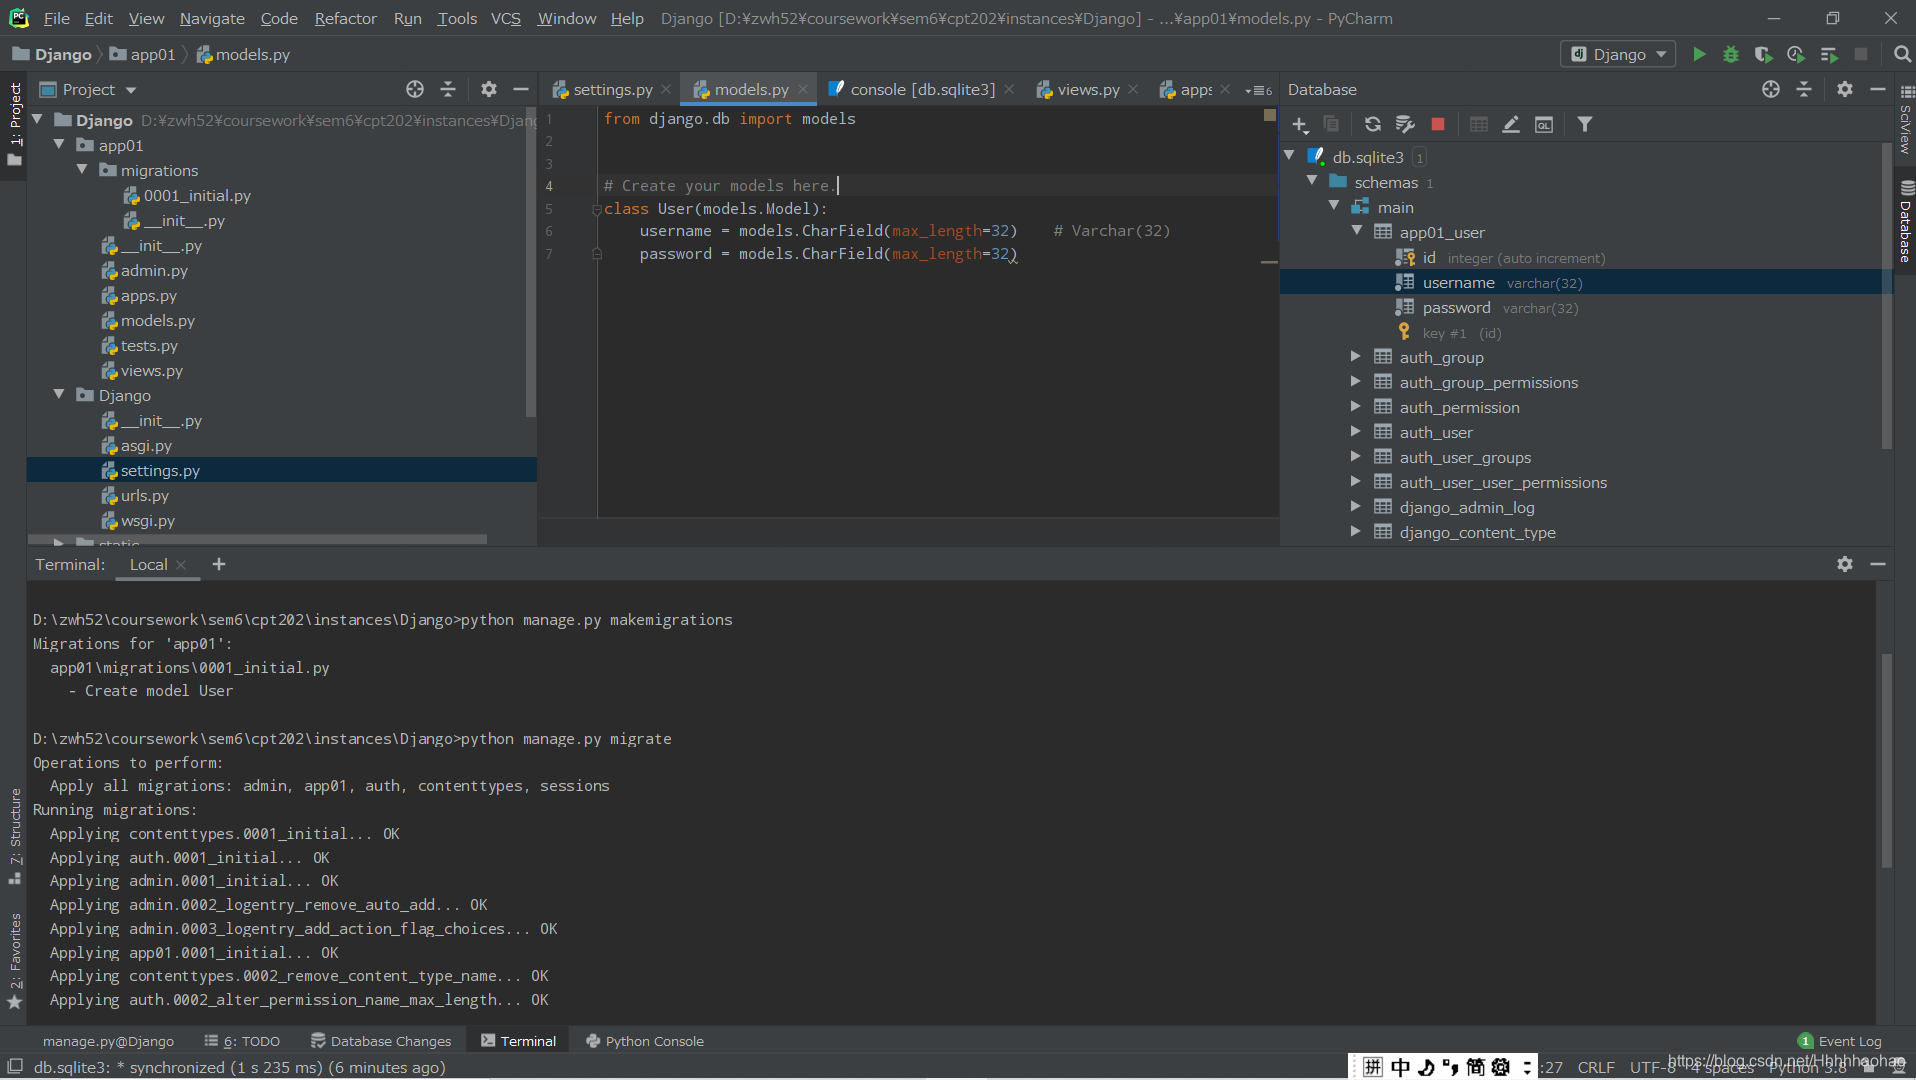Expand the django_admin_log table

point(1355,506)
